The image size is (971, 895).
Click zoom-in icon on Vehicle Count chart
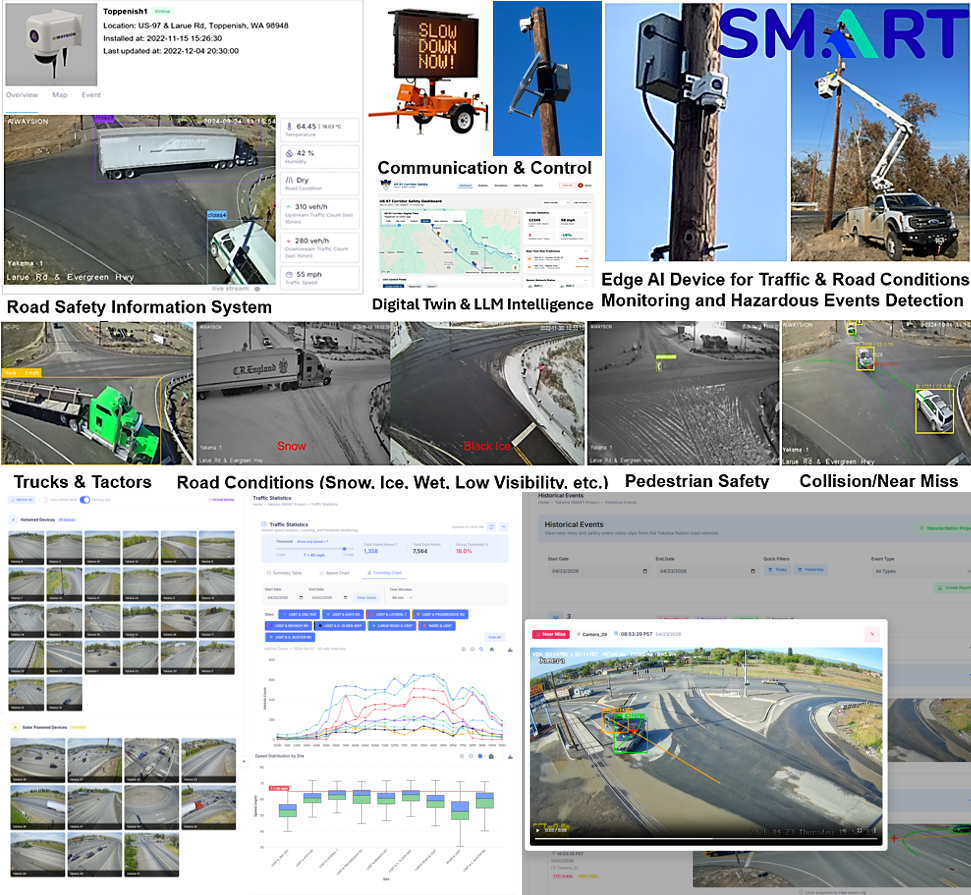[x=463, y=649]
